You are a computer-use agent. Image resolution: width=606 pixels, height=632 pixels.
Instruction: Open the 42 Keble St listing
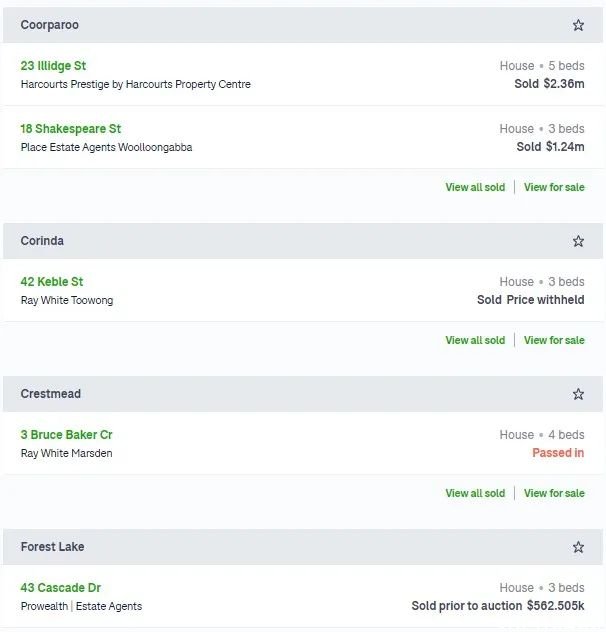52,281
